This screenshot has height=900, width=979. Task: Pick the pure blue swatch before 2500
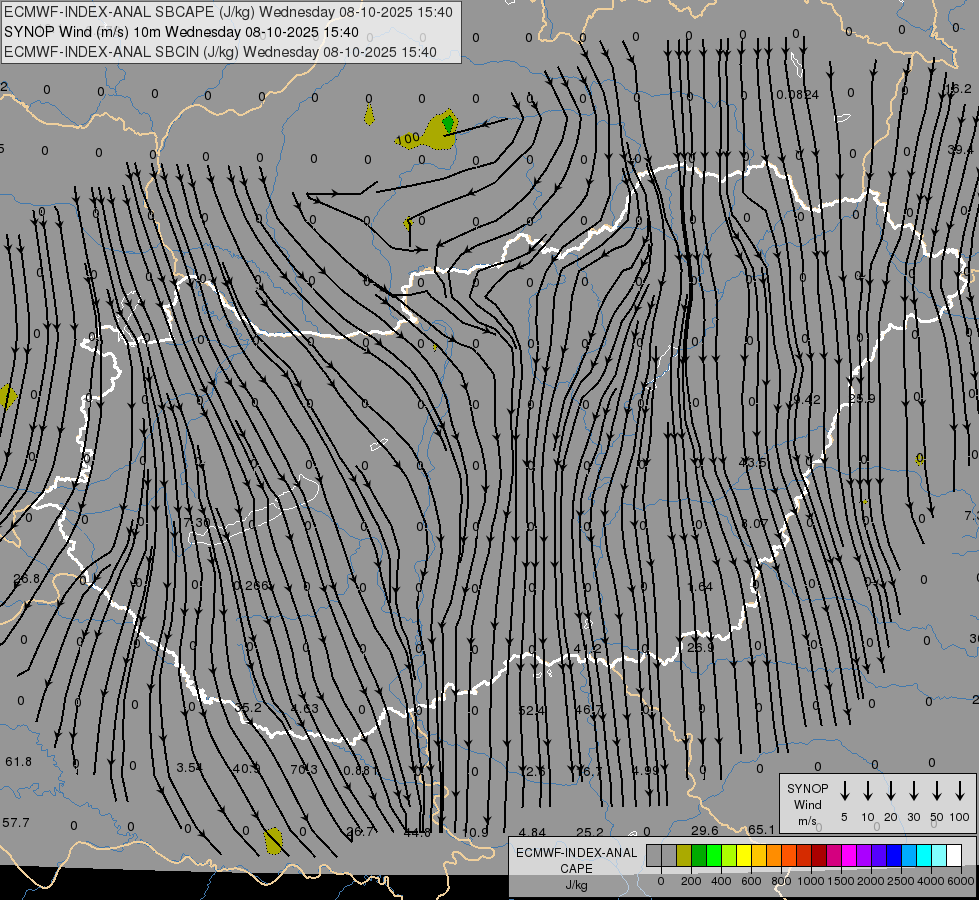[x=894, y=855]
